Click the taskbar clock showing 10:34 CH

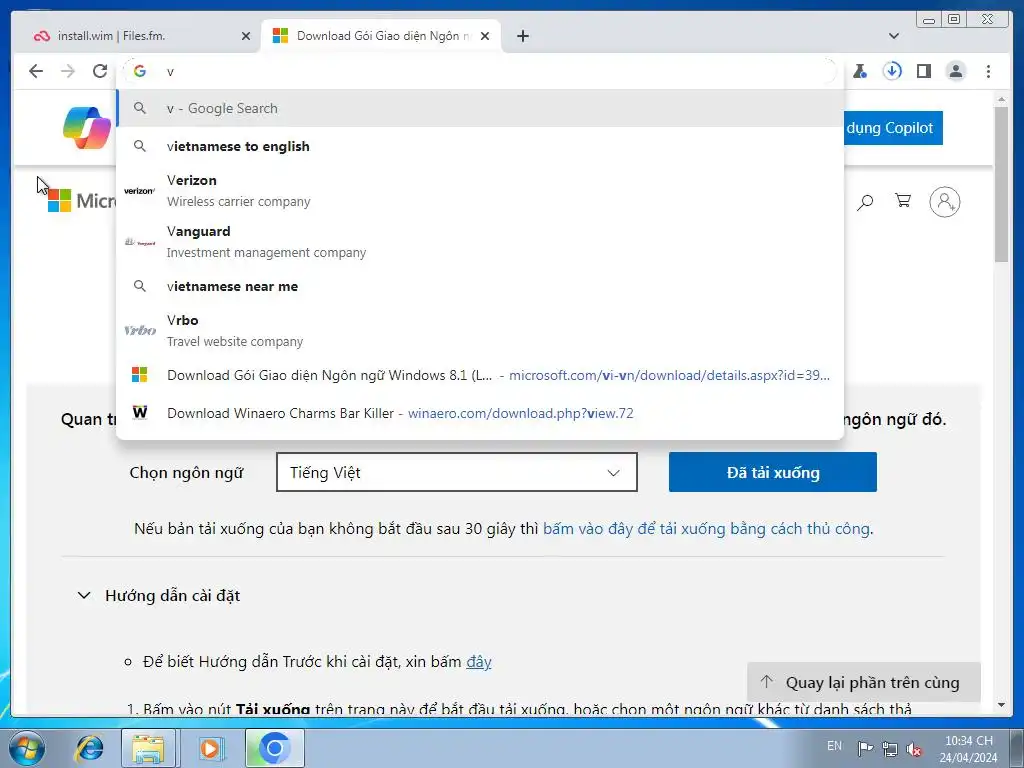(968, 749)
